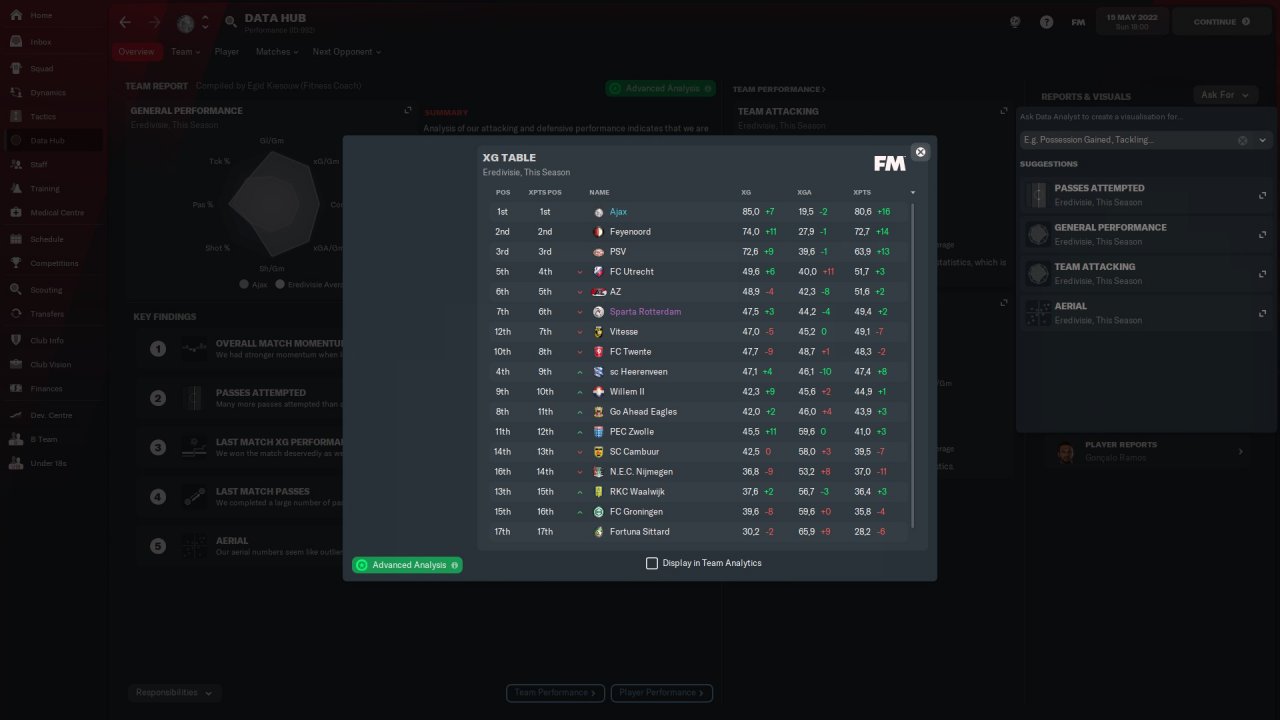
Task: Click the back navigation arrow
Action: tap(125, 22)
